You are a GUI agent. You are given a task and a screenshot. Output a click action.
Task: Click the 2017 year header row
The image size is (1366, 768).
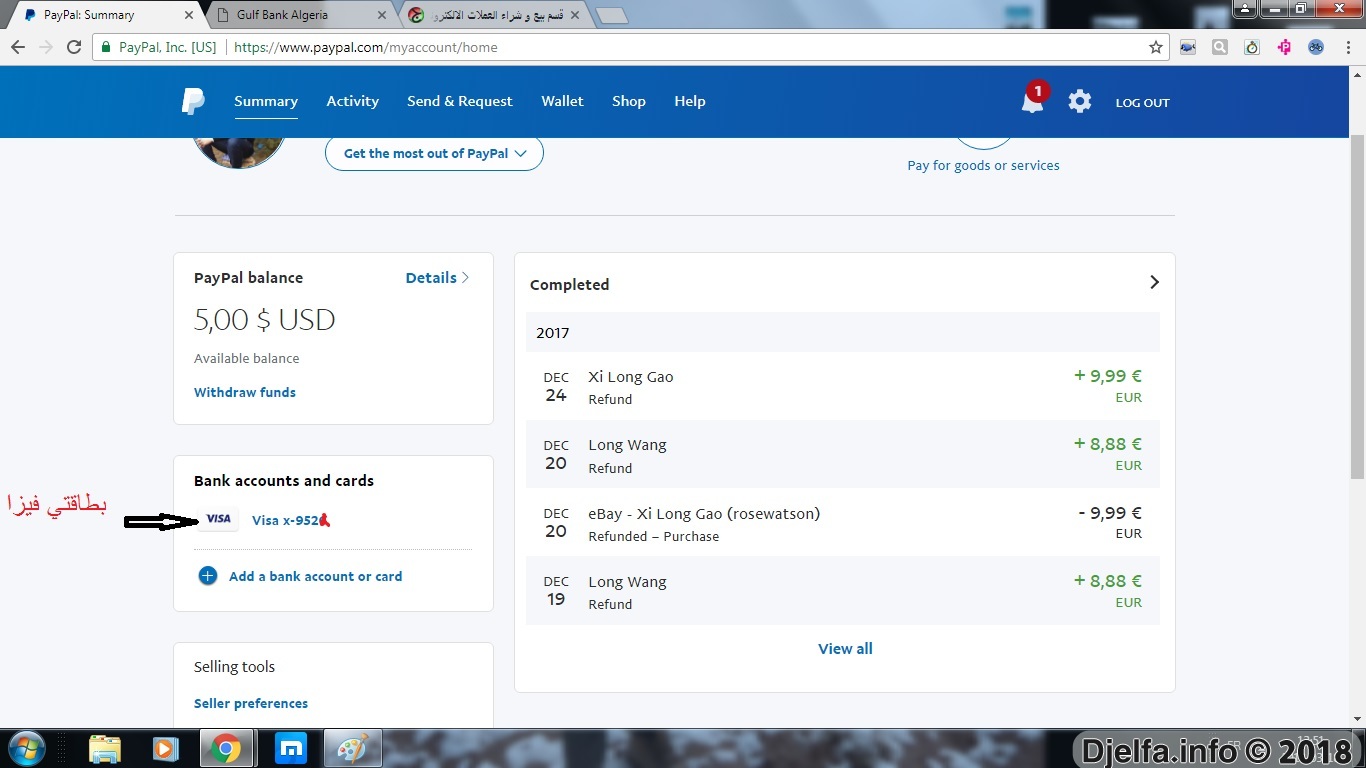click(843, 332)
